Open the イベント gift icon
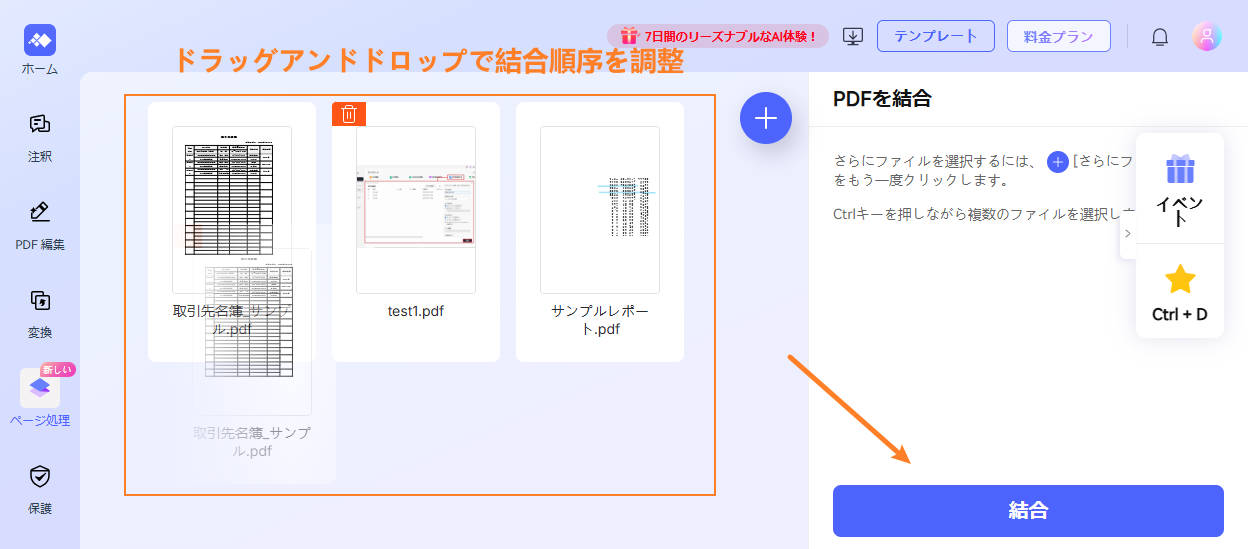Screen dimensions: 1248x549 click(1181, 169)
